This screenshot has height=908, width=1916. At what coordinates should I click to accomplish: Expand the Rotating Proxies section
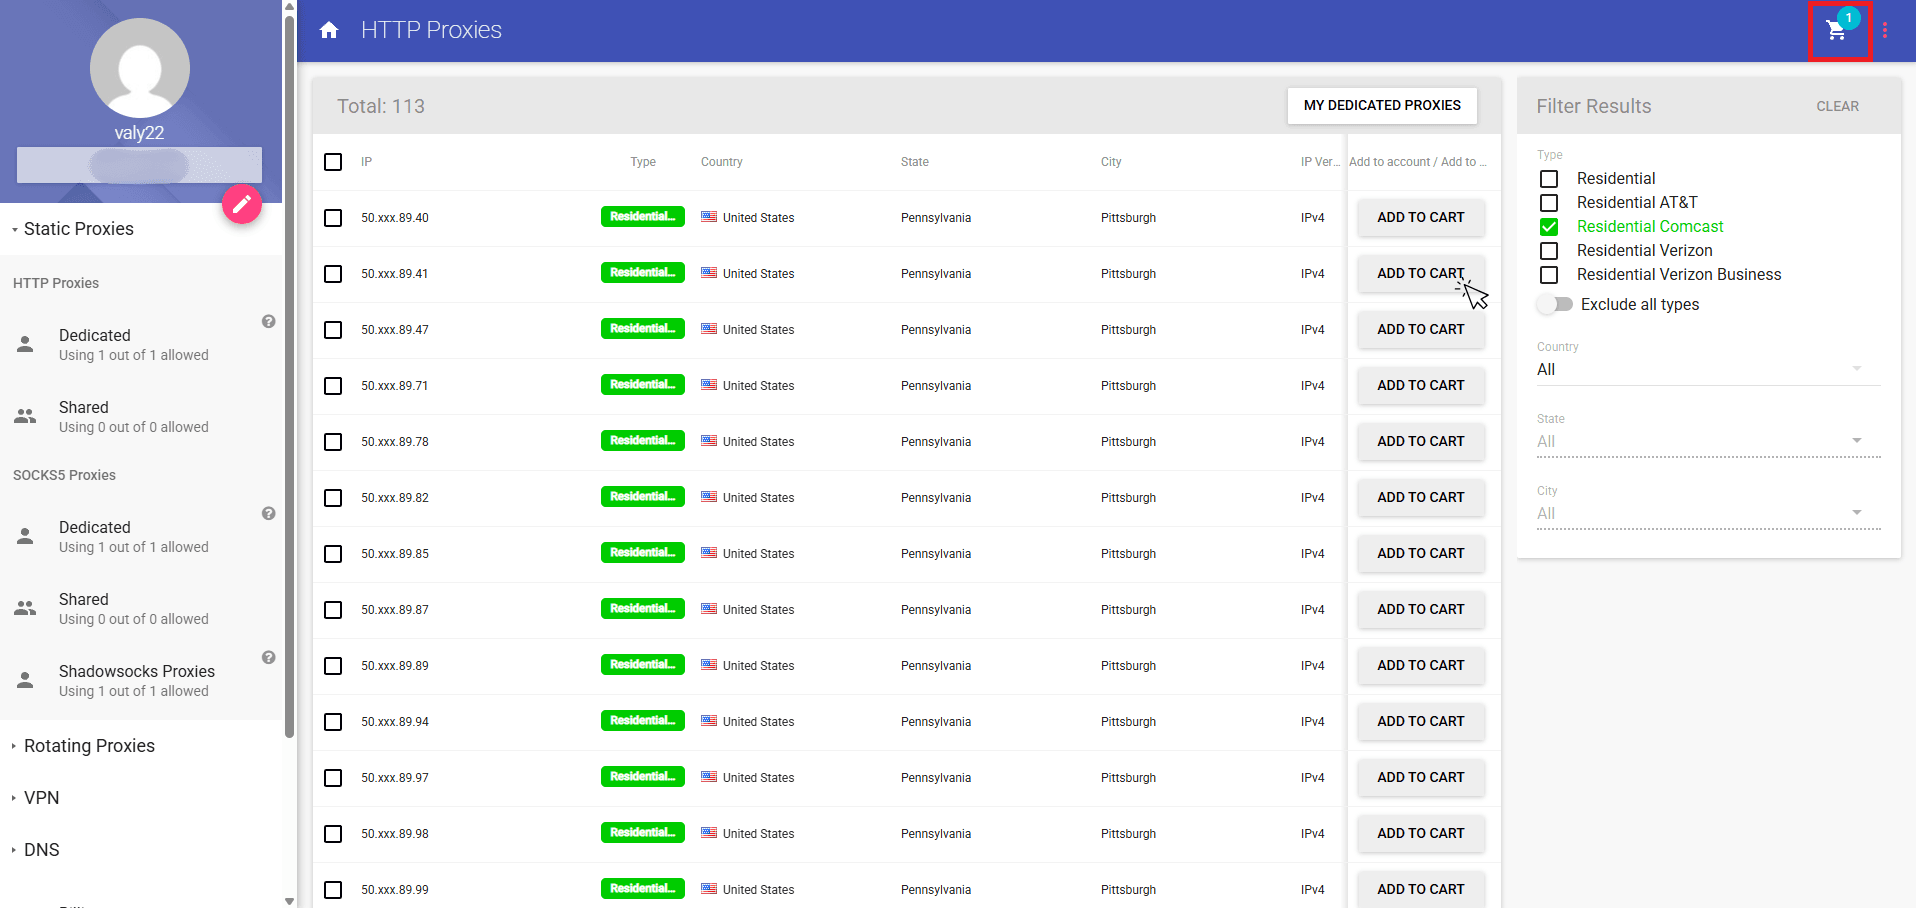[89, 746]
